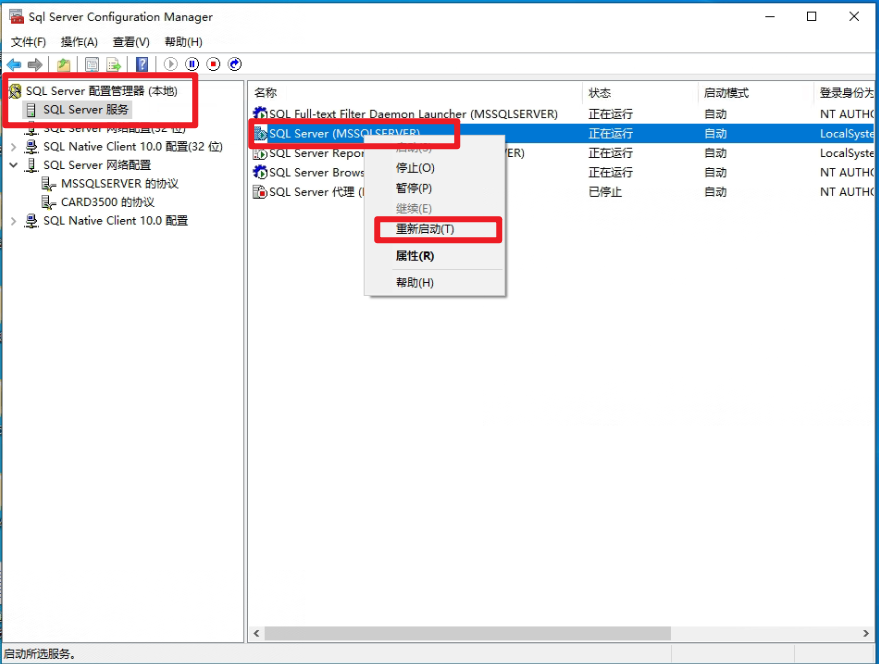
Task: Click the Forward arrow toolbar icon
Action: (x=35, y=64)
